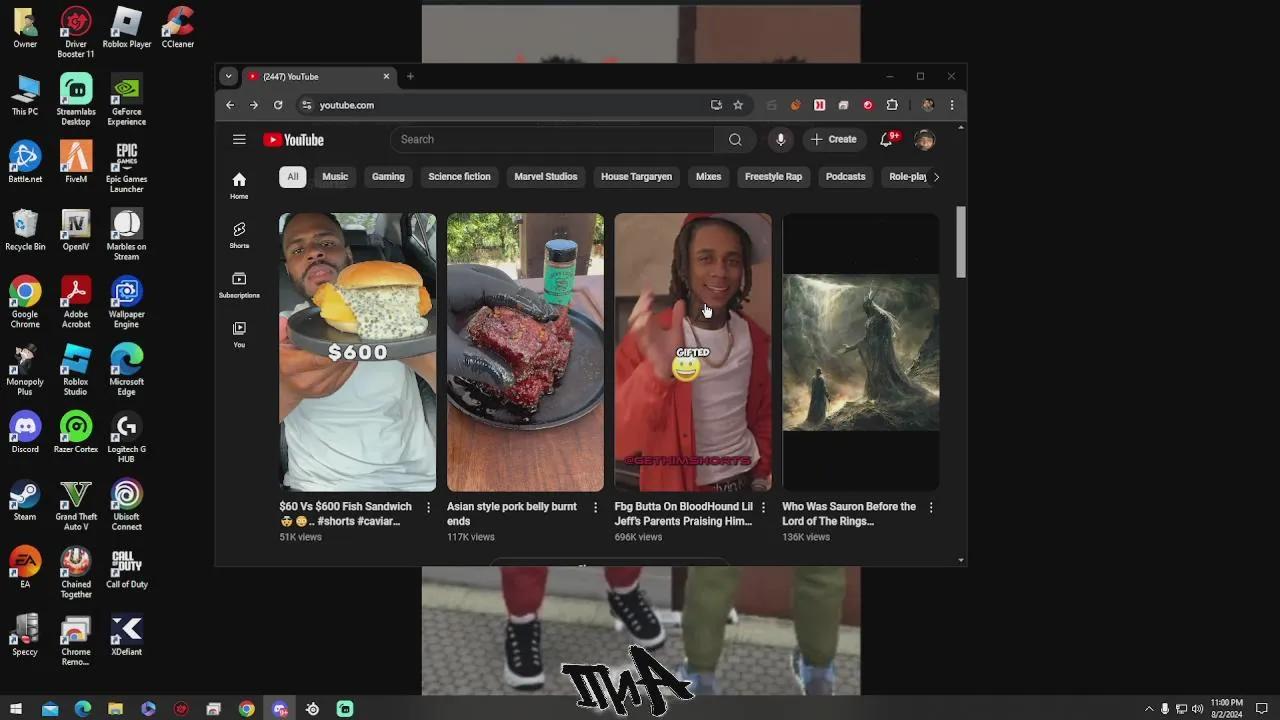Open the Razer Cortex desktop shortcut
This screenshot has width=1280, height=720.
pyautogui.click(x=76, y=432)
